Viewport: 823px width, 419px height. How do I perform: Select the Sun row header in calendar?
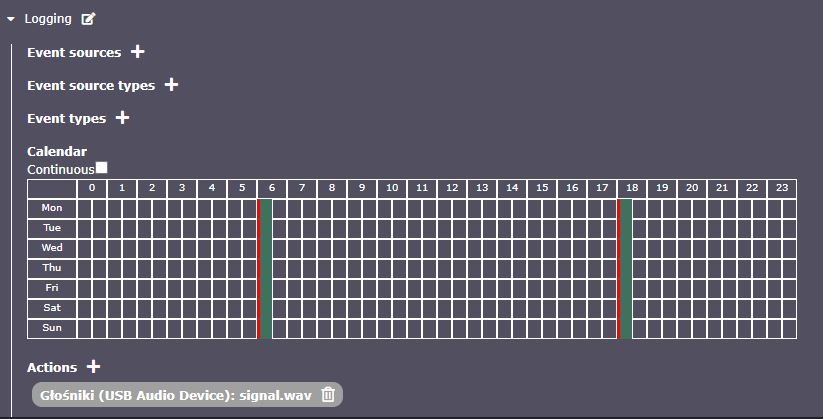tap(52, 328)
